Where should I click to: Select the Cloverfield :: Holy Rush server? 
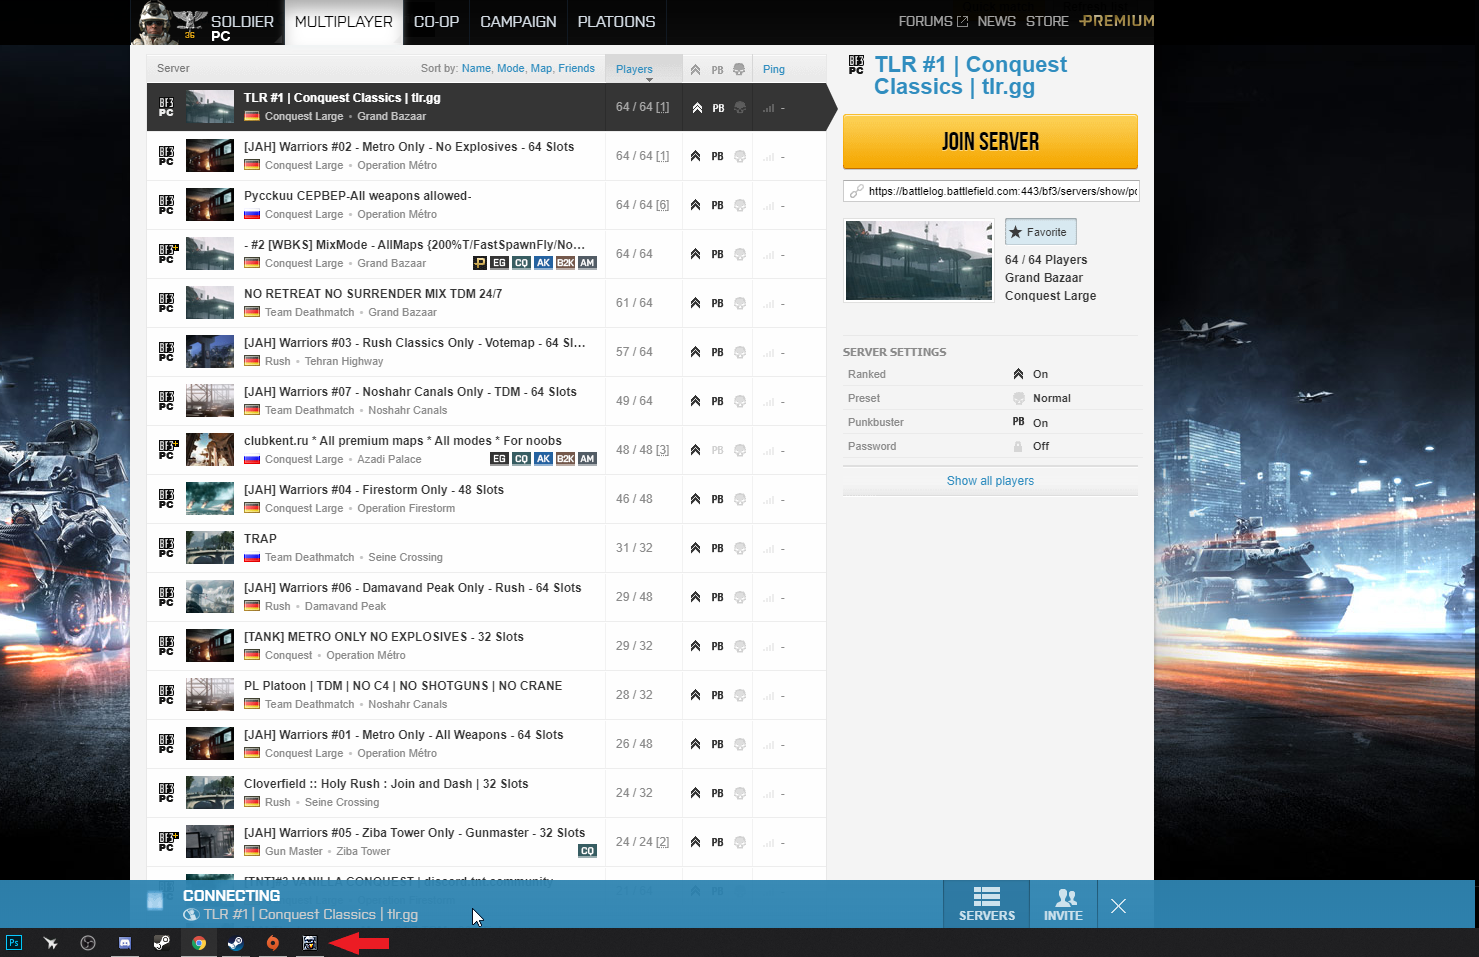(486, 793)
